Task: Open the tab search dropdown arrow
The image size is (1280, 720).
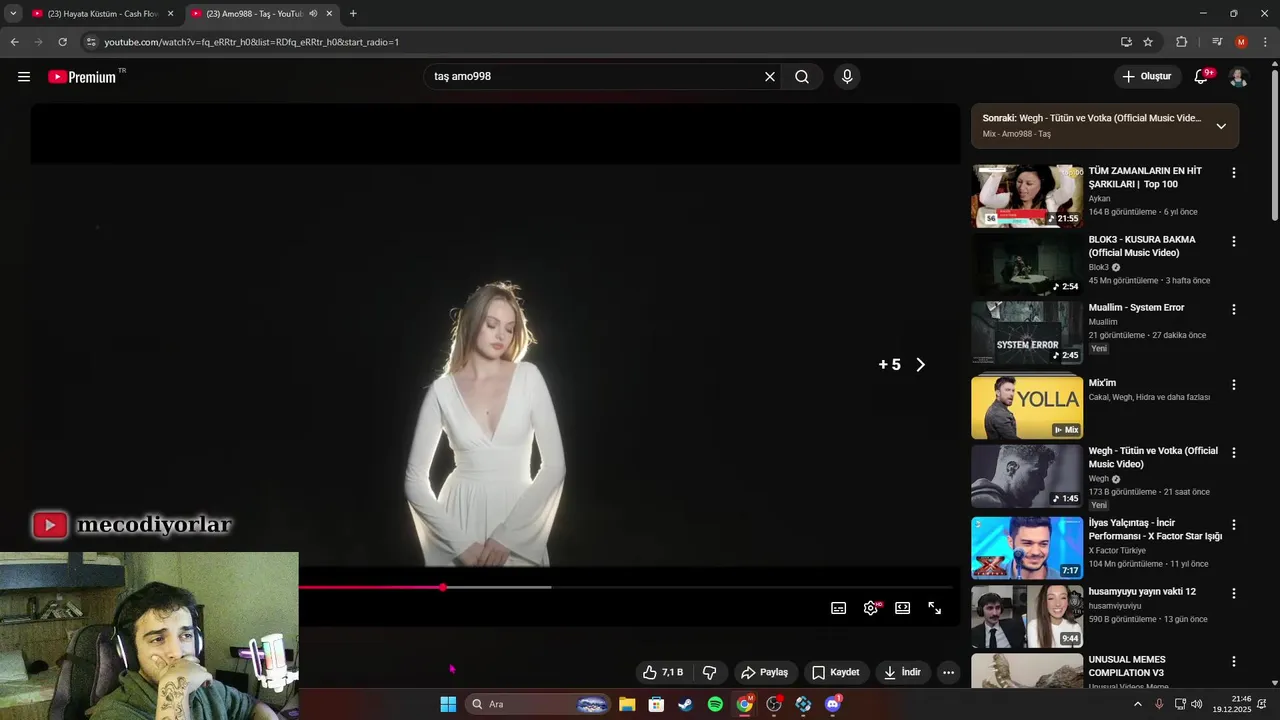Action: [13, 14]
